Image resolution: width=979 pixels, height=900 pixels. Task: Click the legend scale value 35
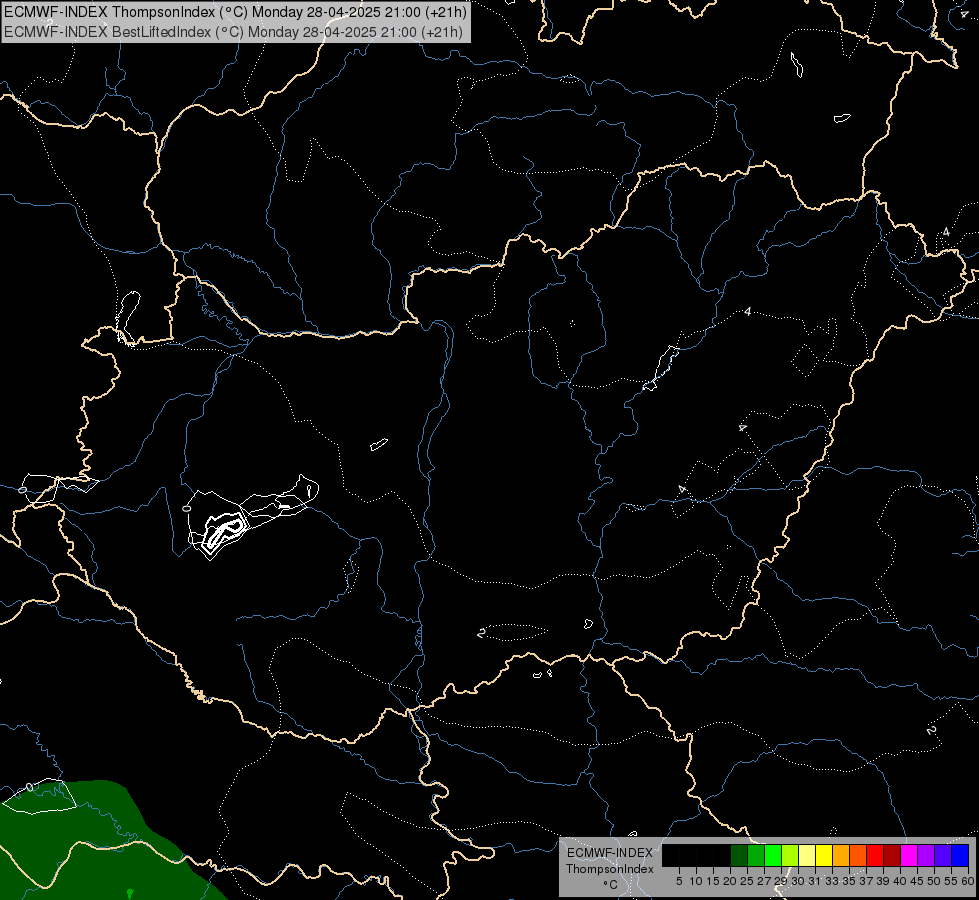point(849,881)
